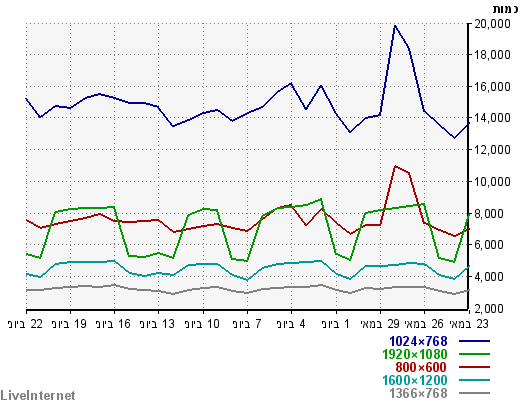Click the 20,000 axis value

click(492, 24)
